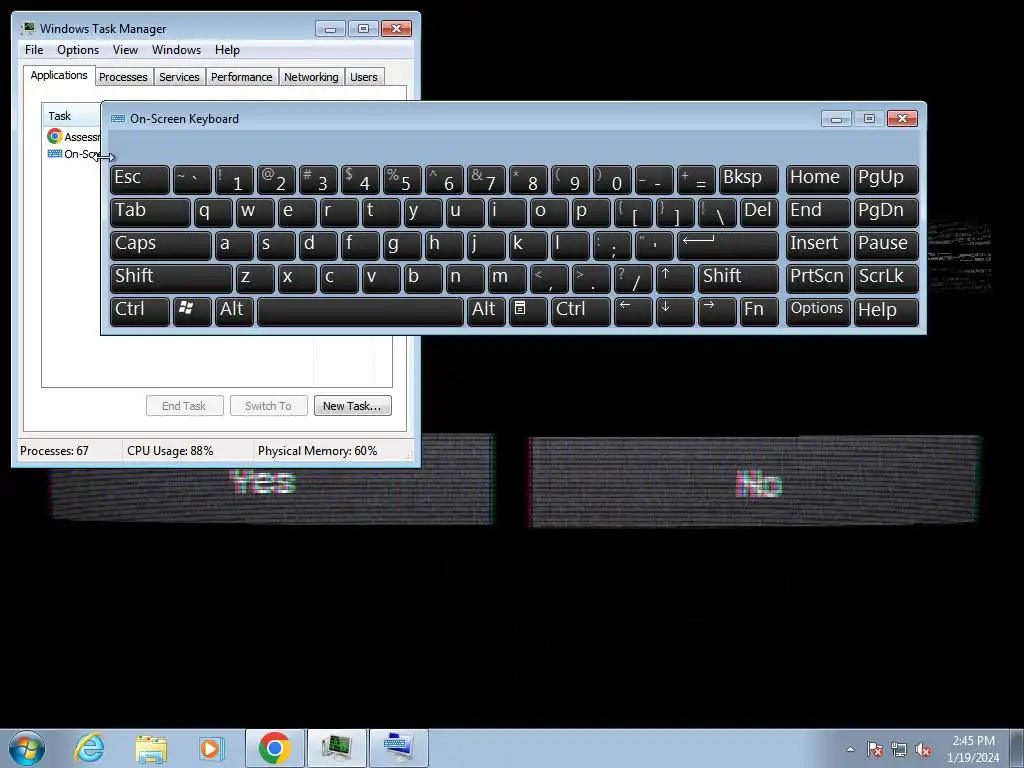Toggle the right Shift key

pos(738,278)
